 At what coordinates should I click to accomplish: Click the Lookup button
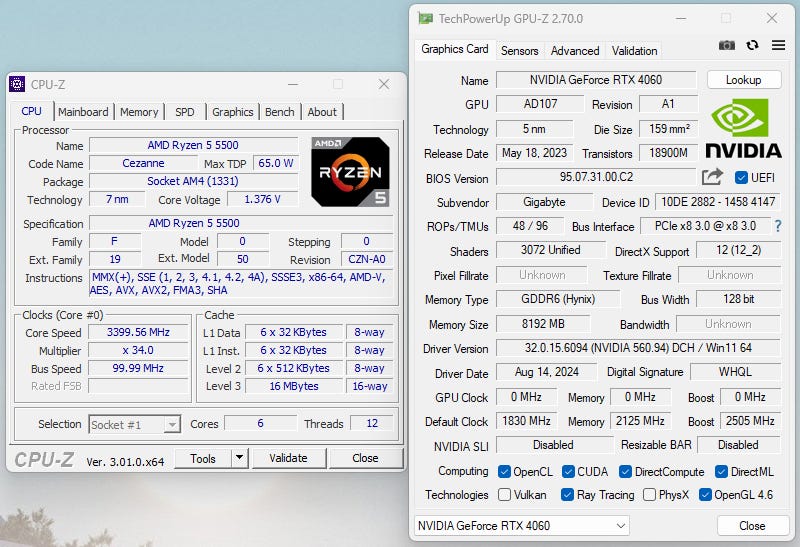[x=743, y=80]
